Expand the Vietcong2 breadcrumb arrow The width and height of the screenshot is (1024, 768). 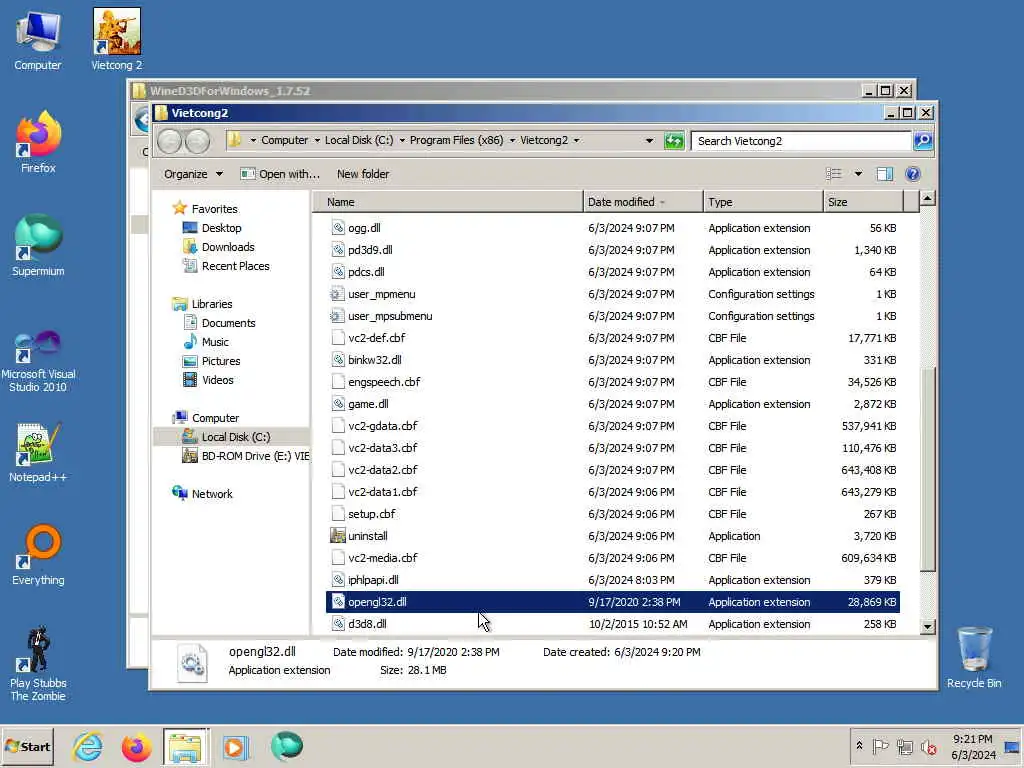coord(576,140)
